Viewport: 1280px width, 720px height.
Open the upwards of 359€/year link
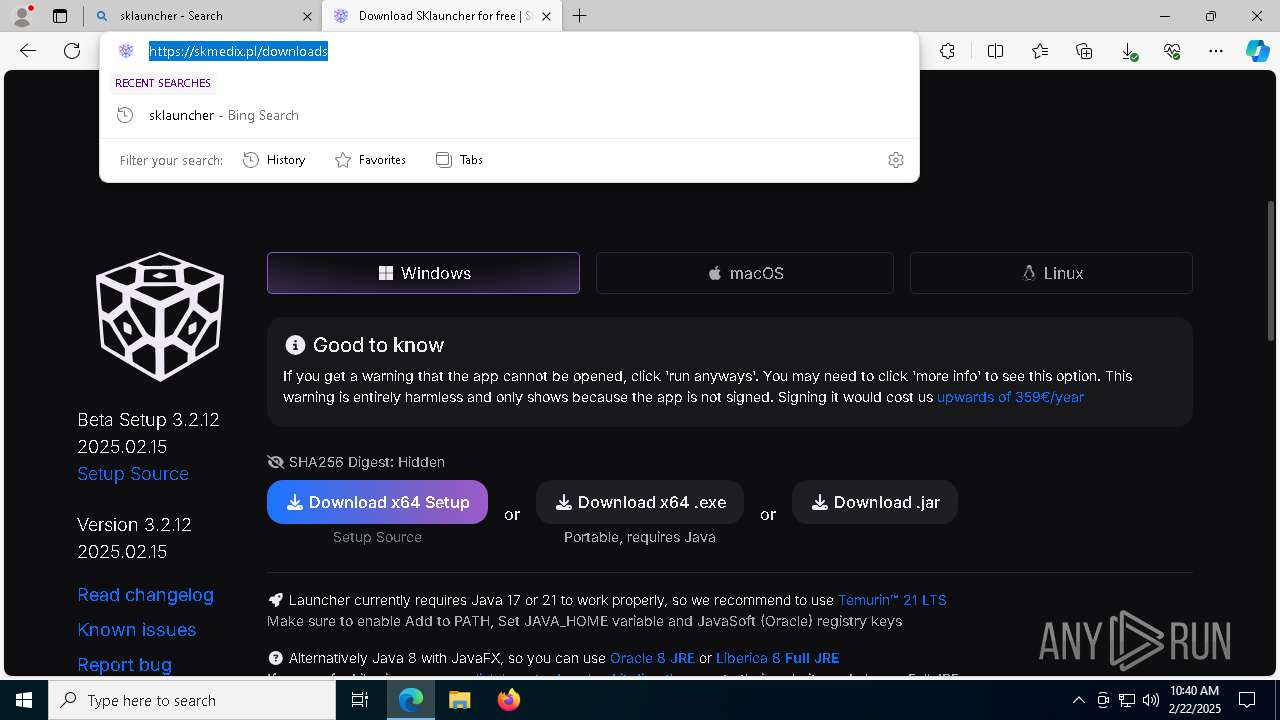click(1010, 397)
